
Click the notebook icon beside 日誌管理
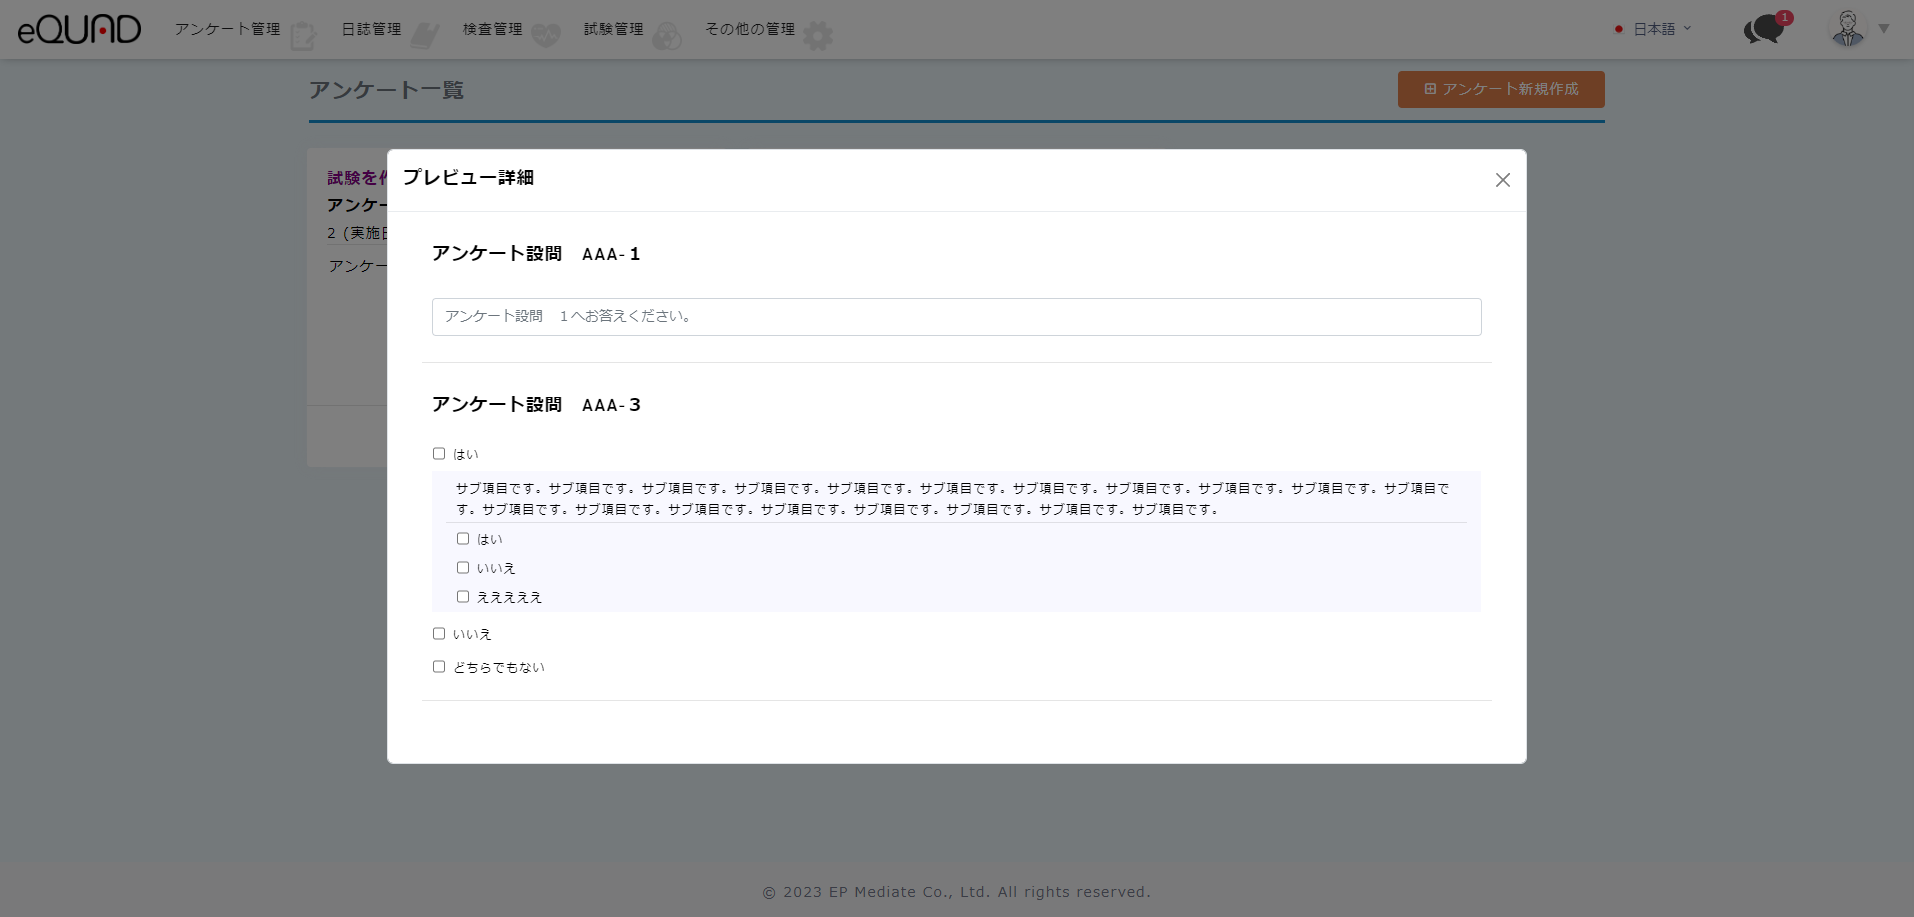click(x=425, y=36)
